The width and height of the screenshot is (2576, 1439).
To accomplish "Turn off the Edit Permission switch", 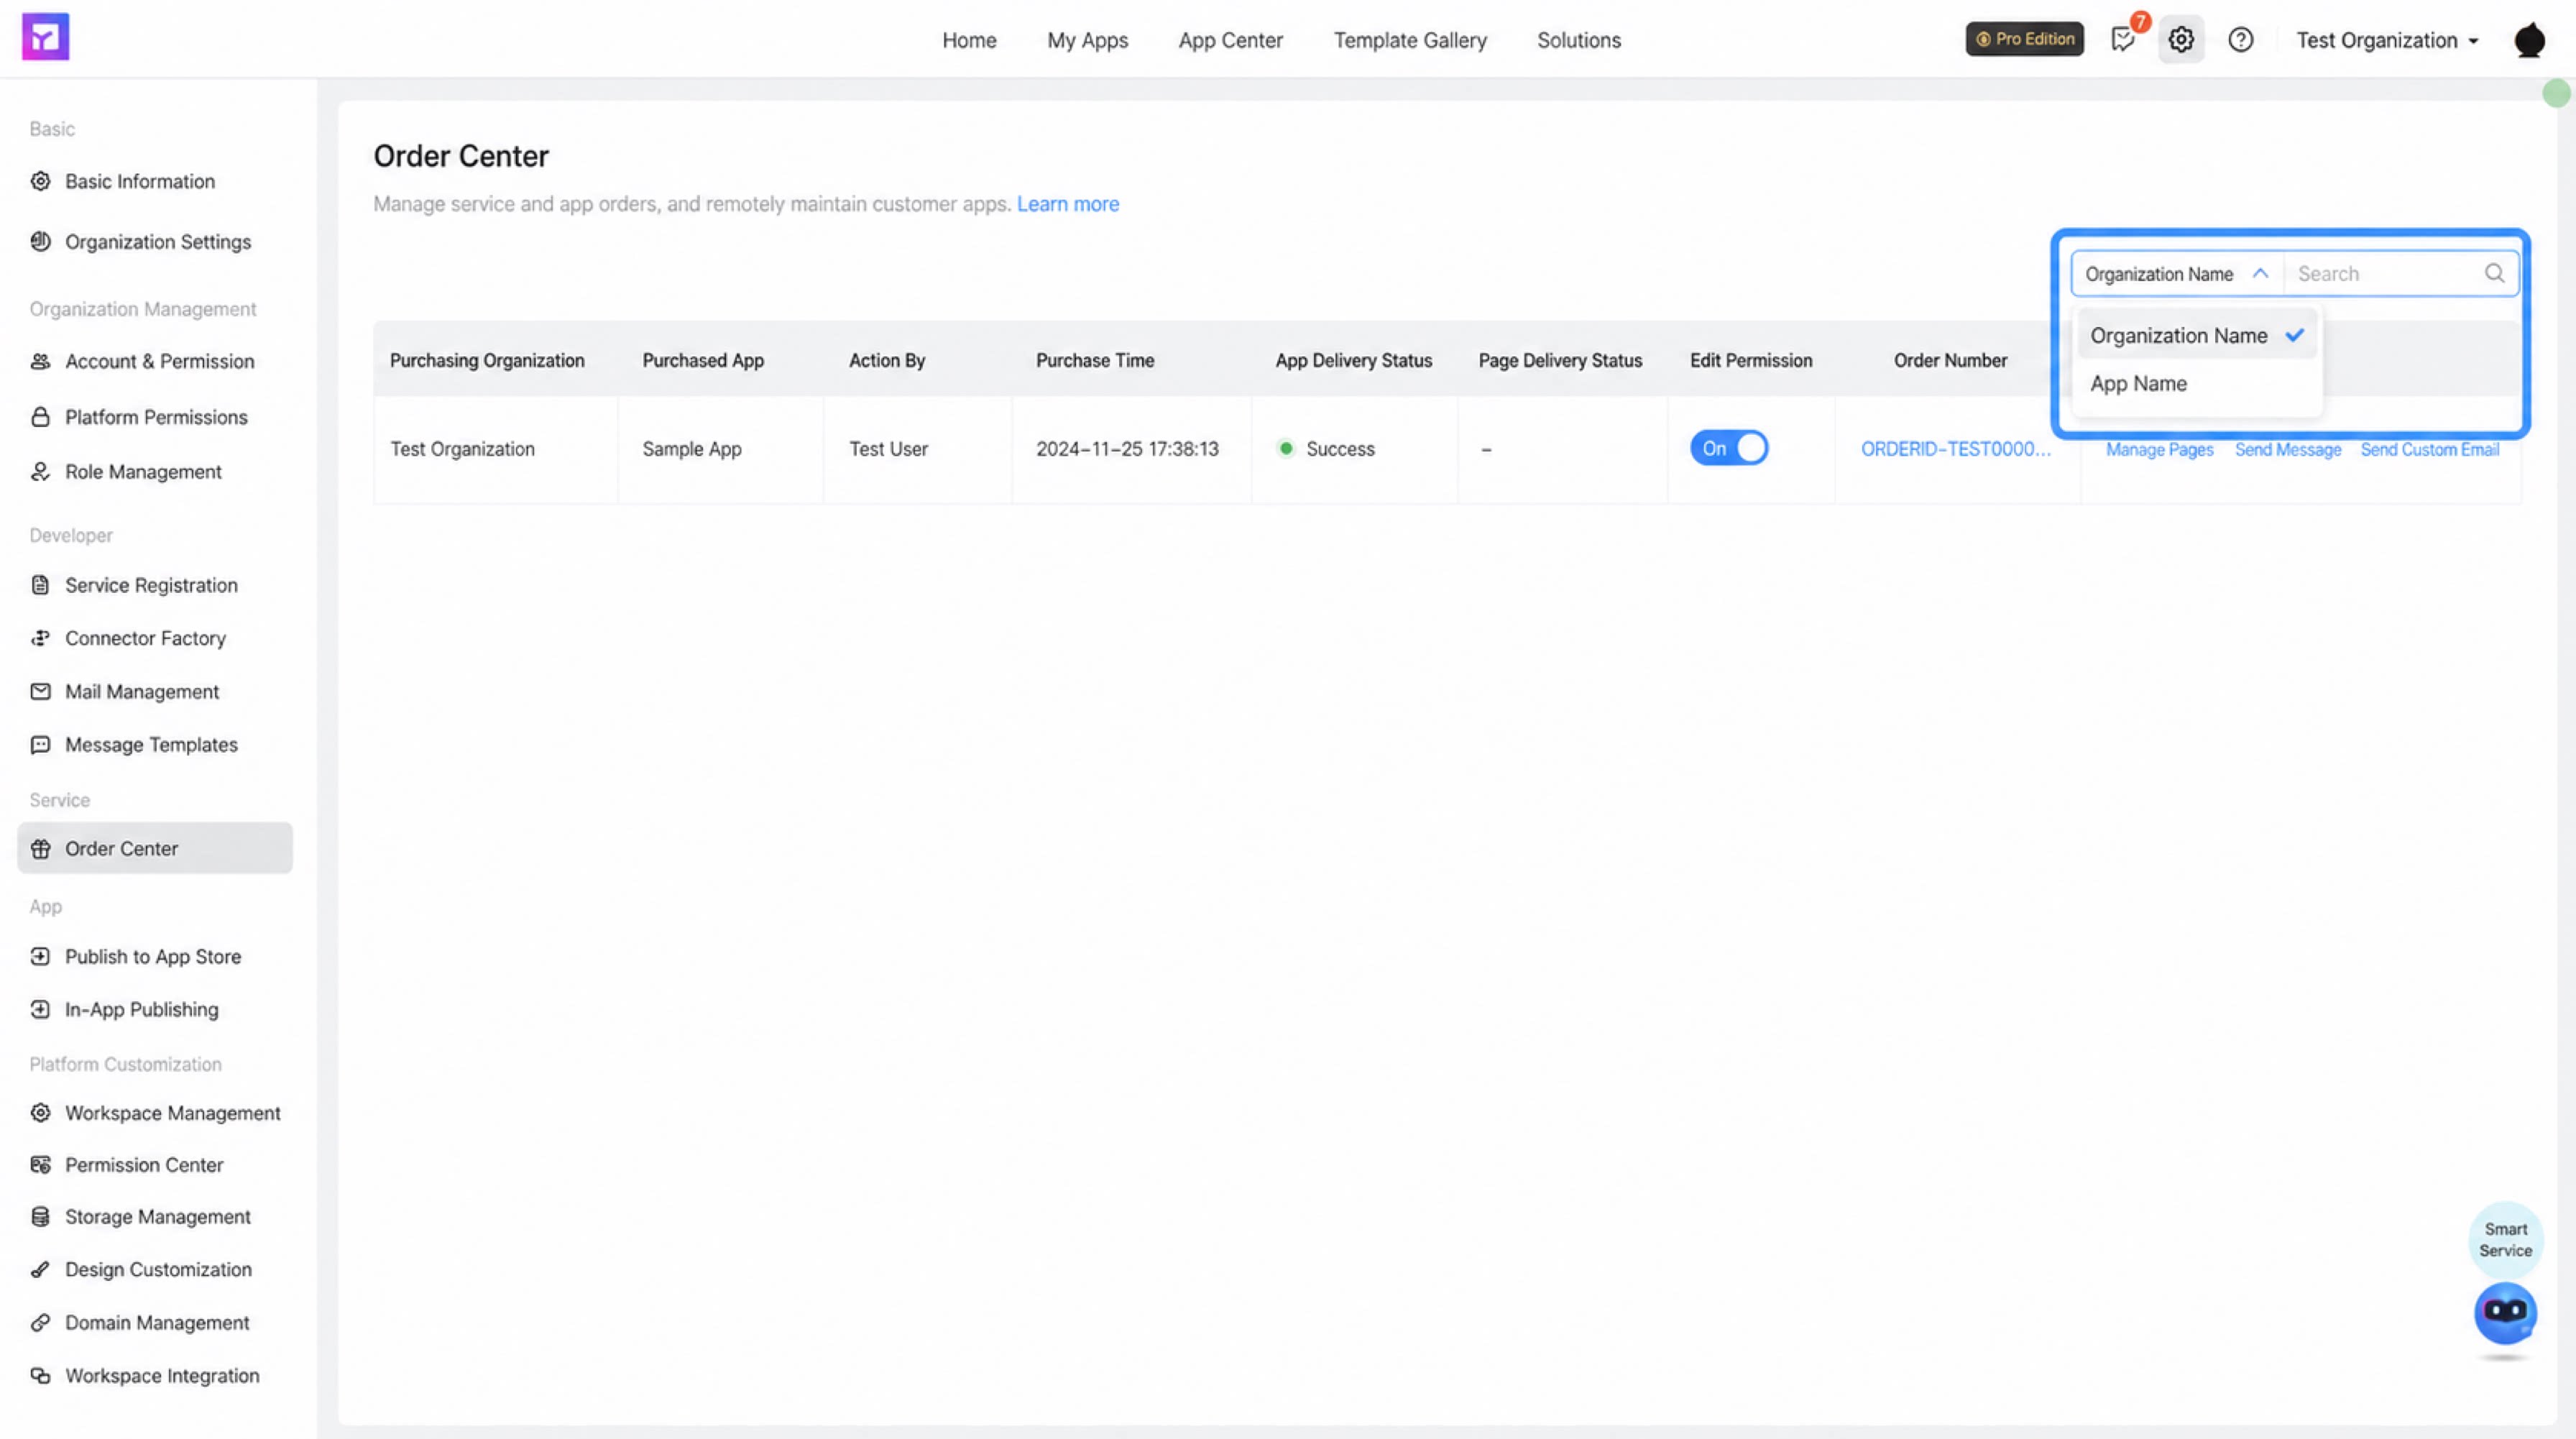I will pos(1729,448).
